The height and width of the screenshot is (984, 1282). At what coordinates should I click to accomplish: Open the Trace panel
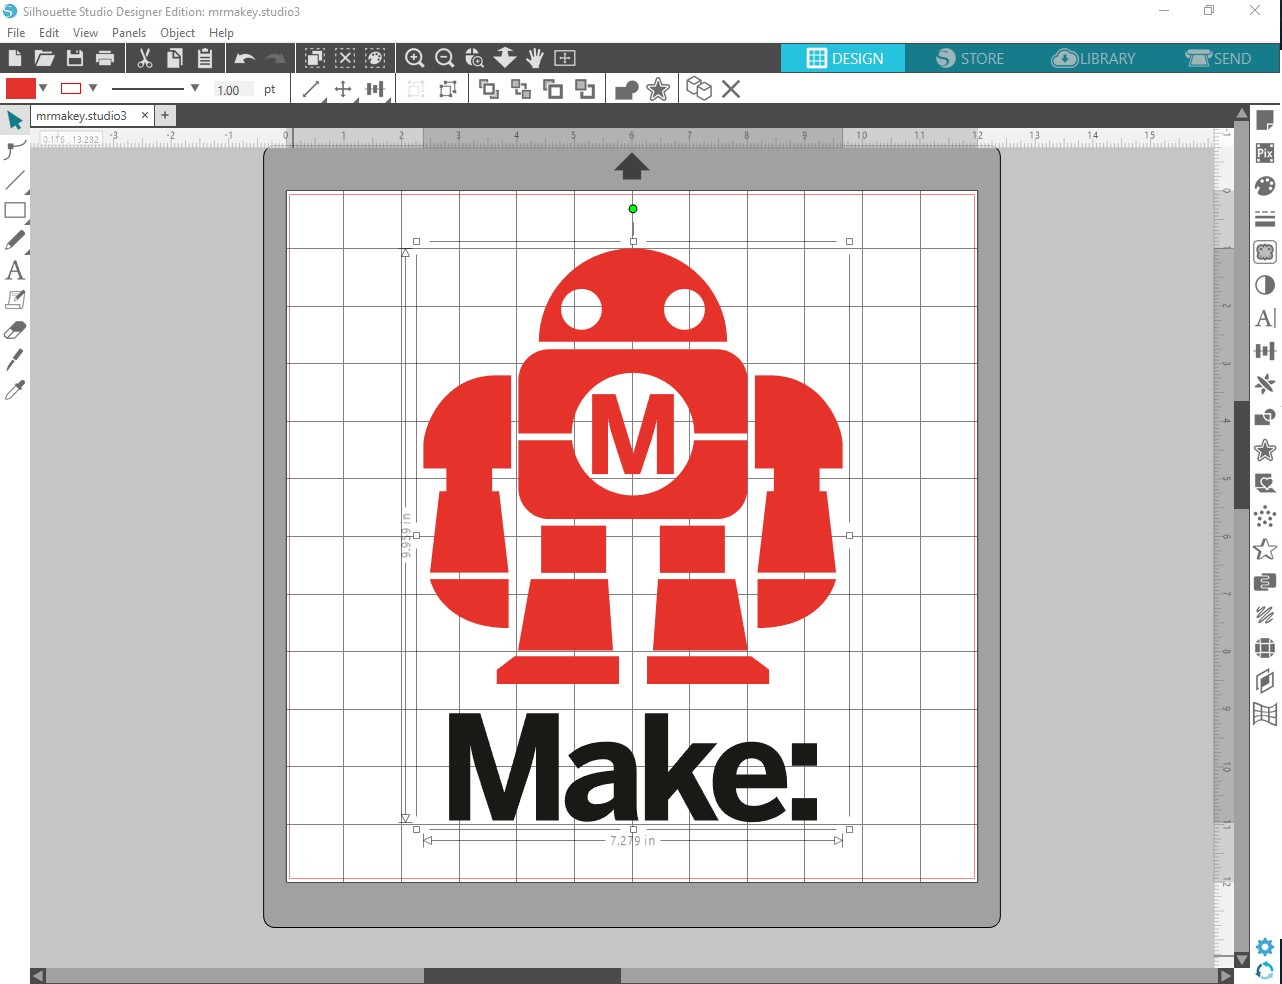click(x=1265, y=252)
